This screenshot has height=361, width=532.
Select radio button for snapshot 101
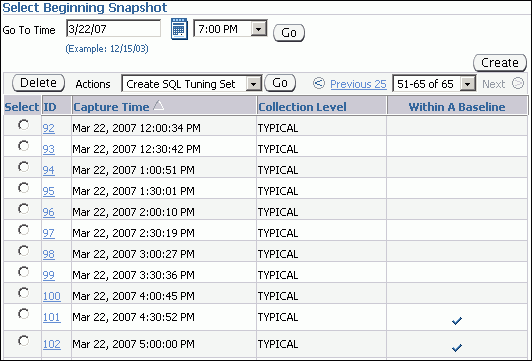(23, 314)
